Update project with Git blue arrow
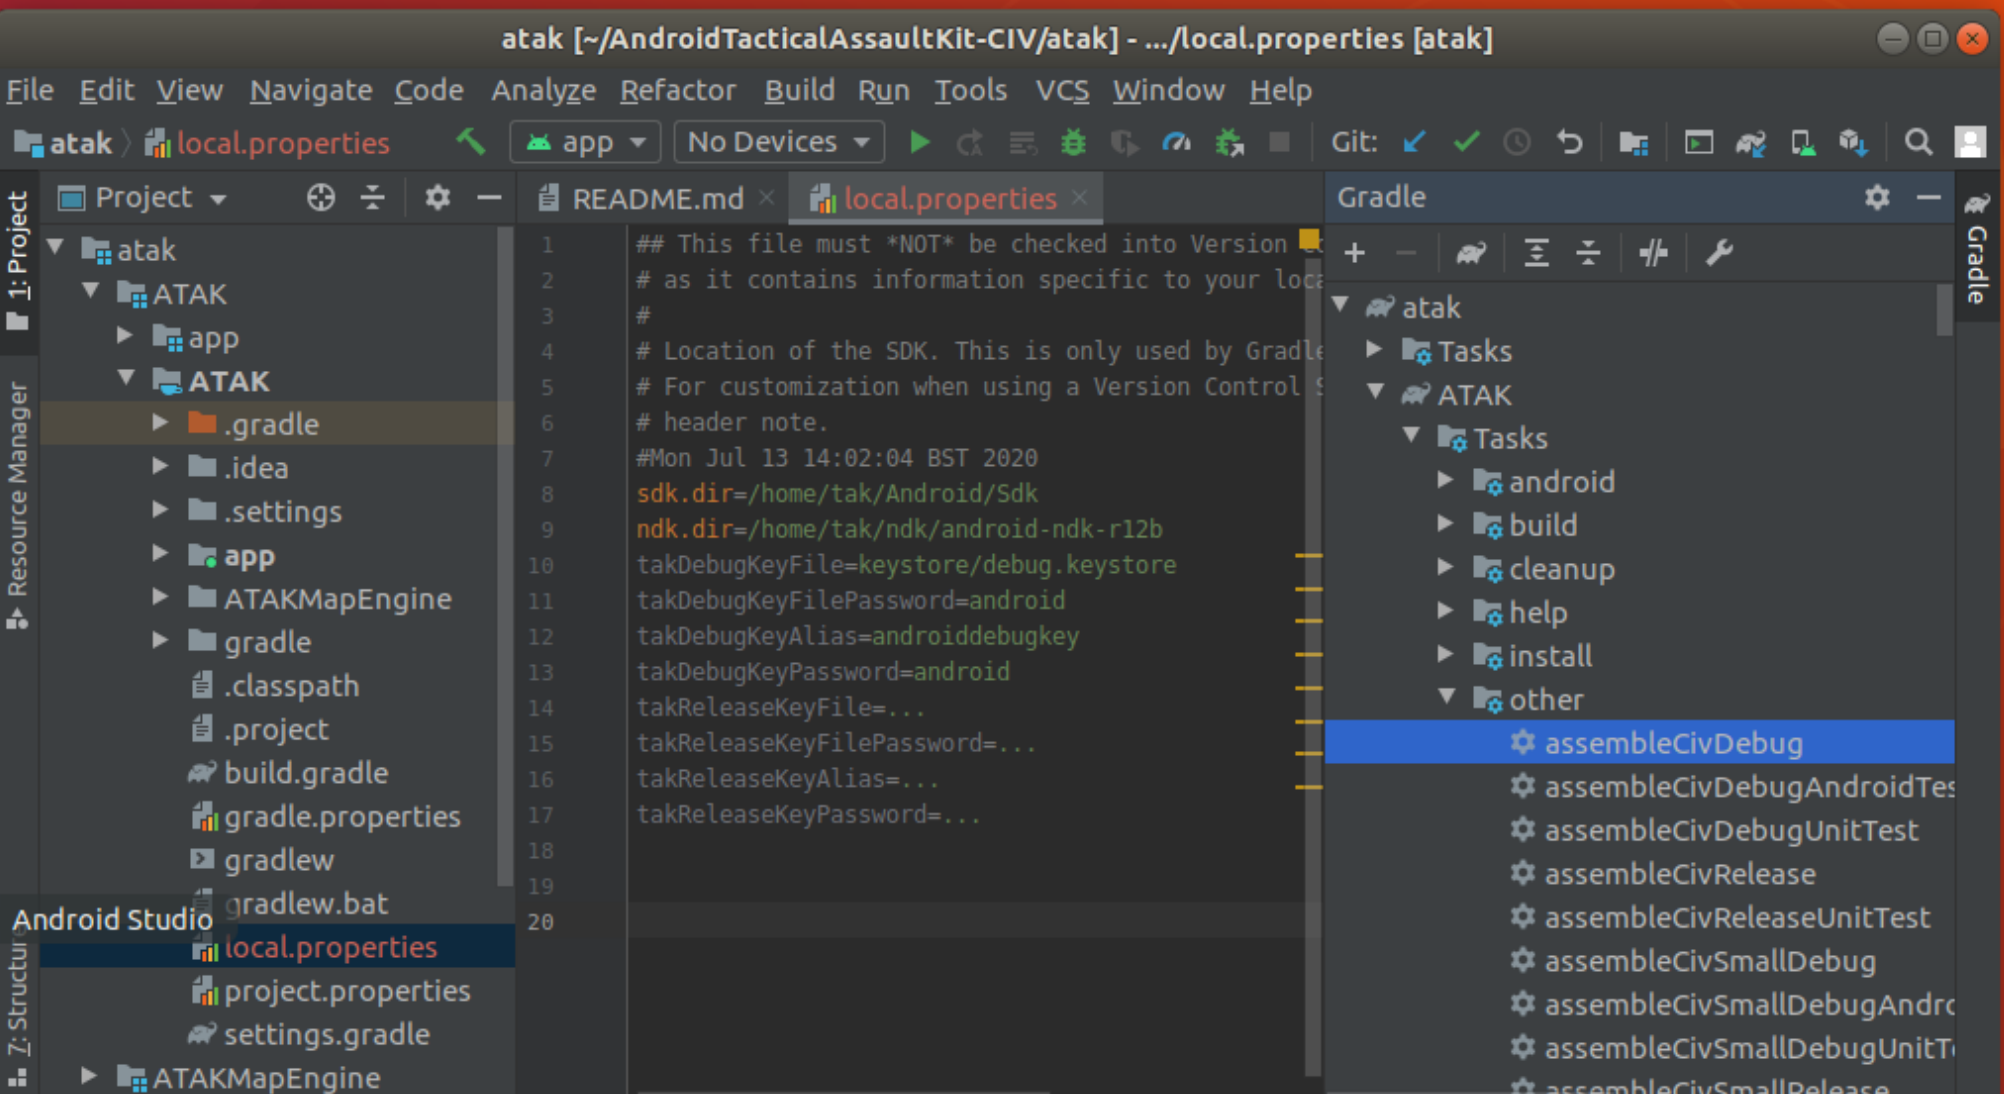 pyautogui.click(x=1414, y=142)
